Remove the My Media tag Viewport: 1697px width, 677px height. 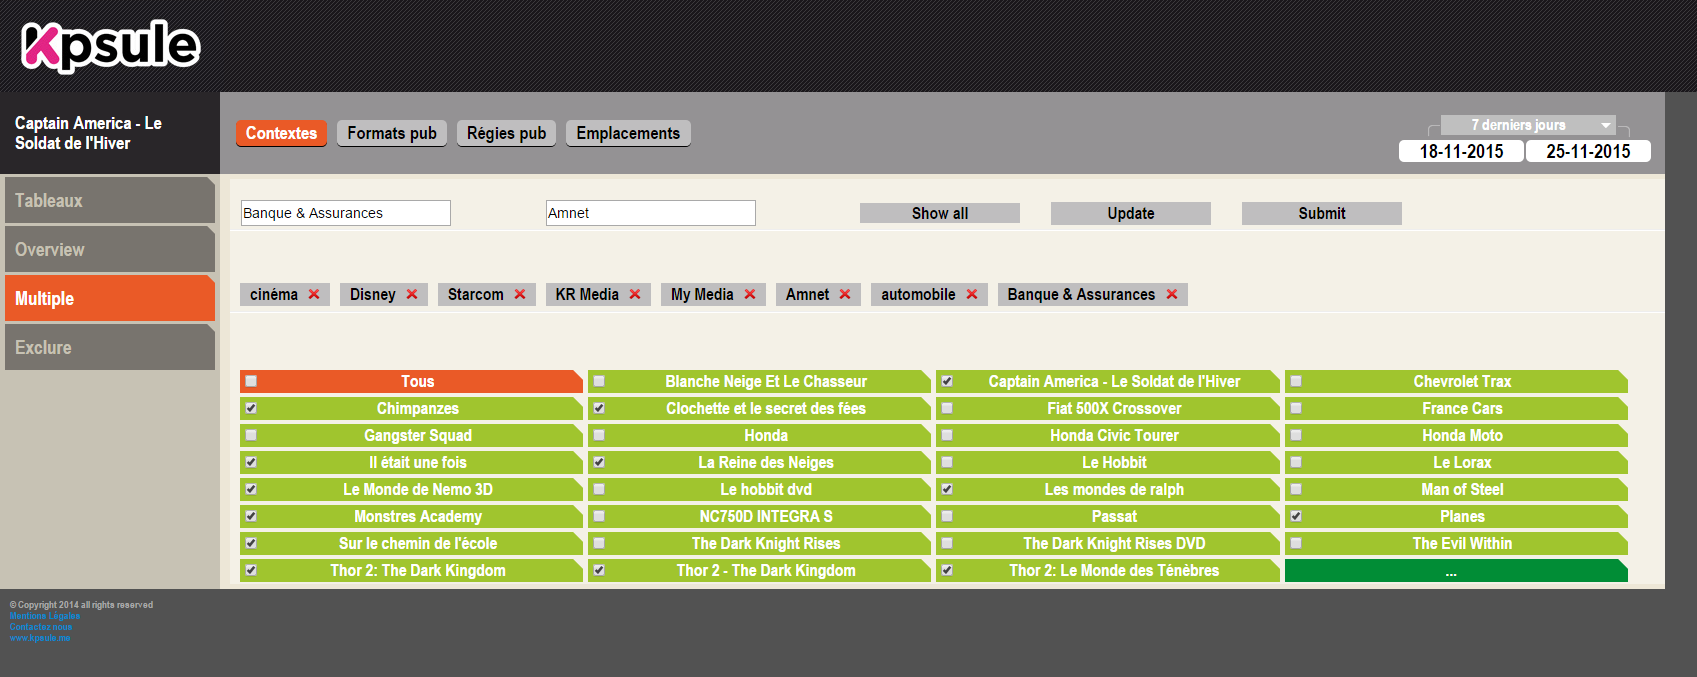750,294
